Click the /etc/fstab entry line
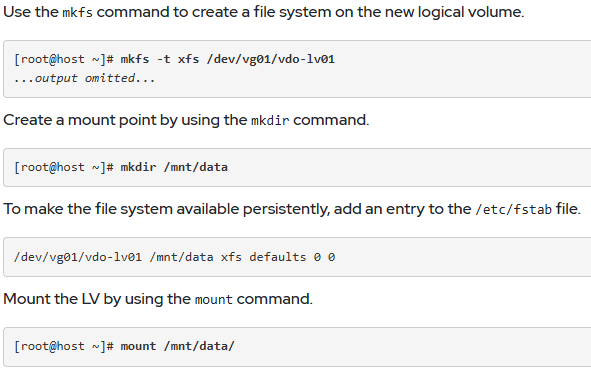Viewport: 591px width, 373px height. (174, 257)
